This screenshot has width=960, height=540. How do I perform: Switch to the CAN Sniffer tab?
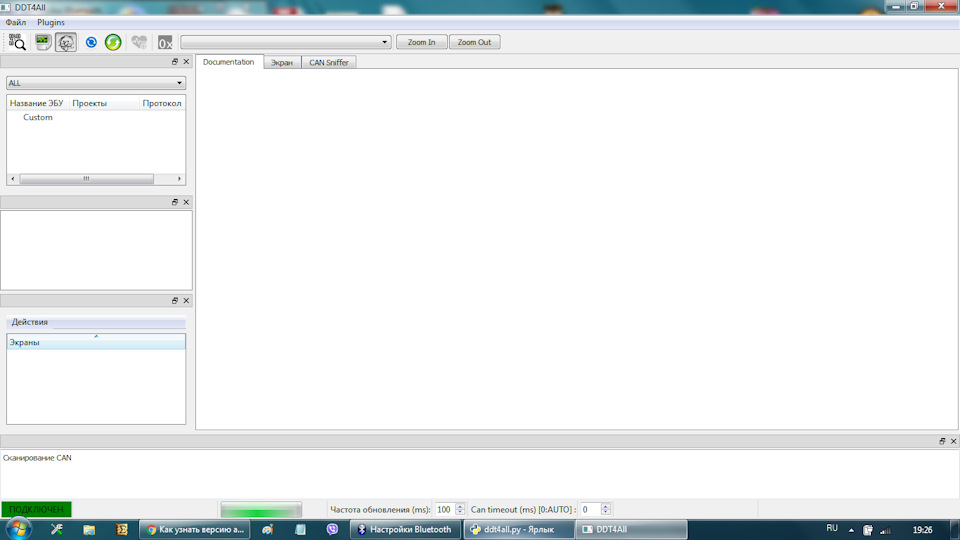pos(329,62)
